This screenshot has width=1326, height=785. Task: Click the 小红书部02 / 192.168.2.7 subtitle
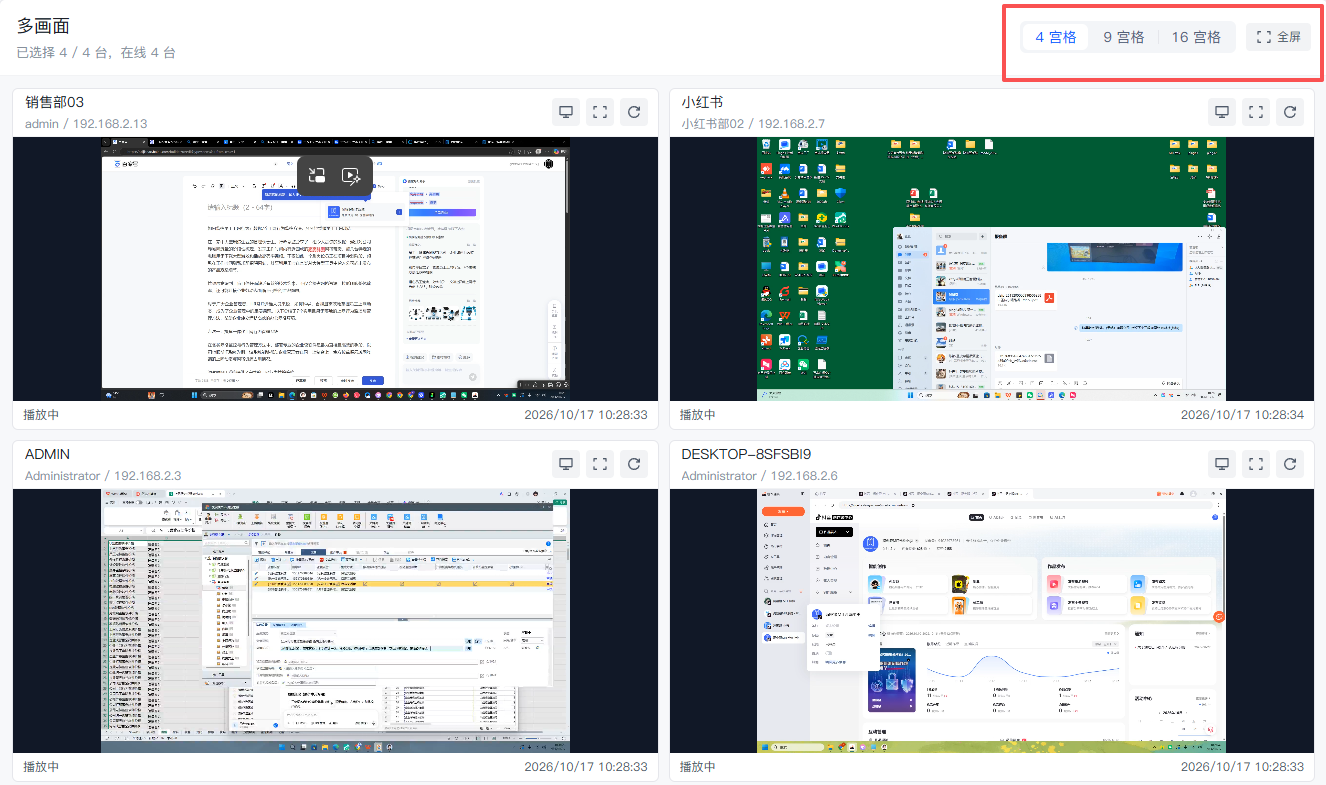[753, 124]
